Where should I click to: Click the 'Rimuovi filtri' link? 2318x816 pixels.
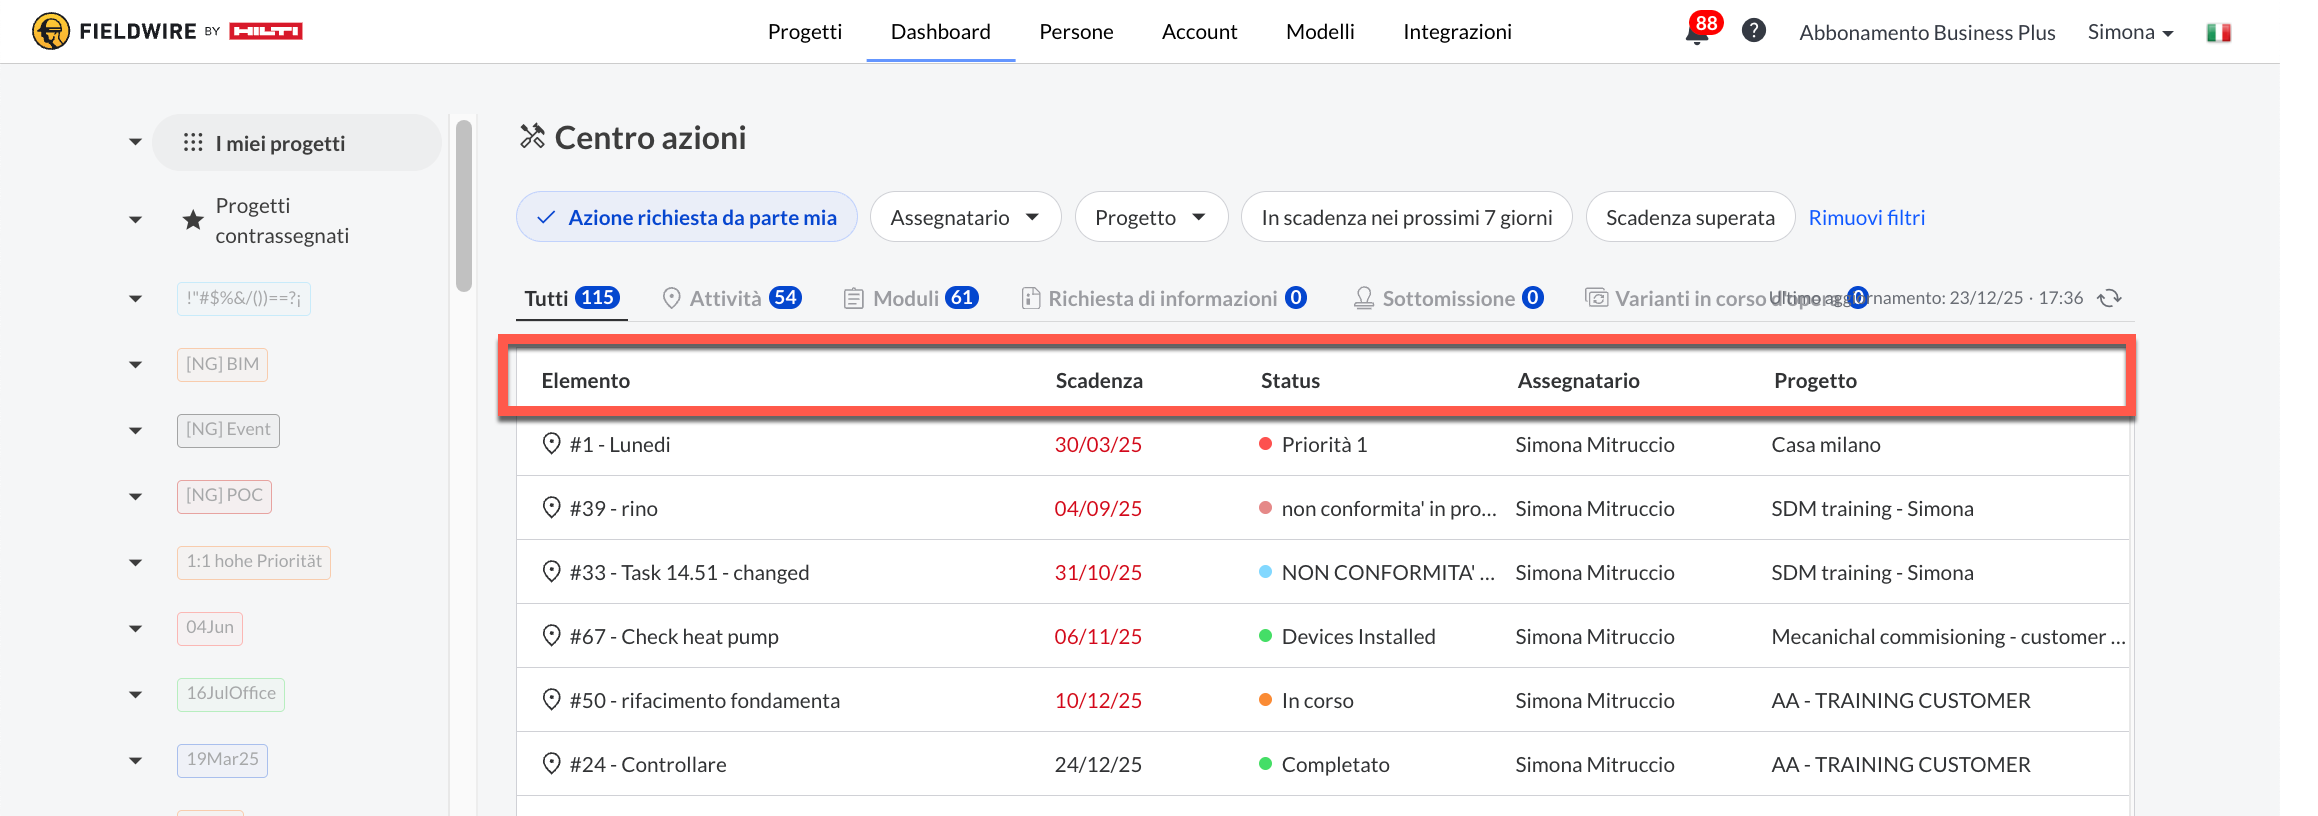click(x=1866, y=217)
